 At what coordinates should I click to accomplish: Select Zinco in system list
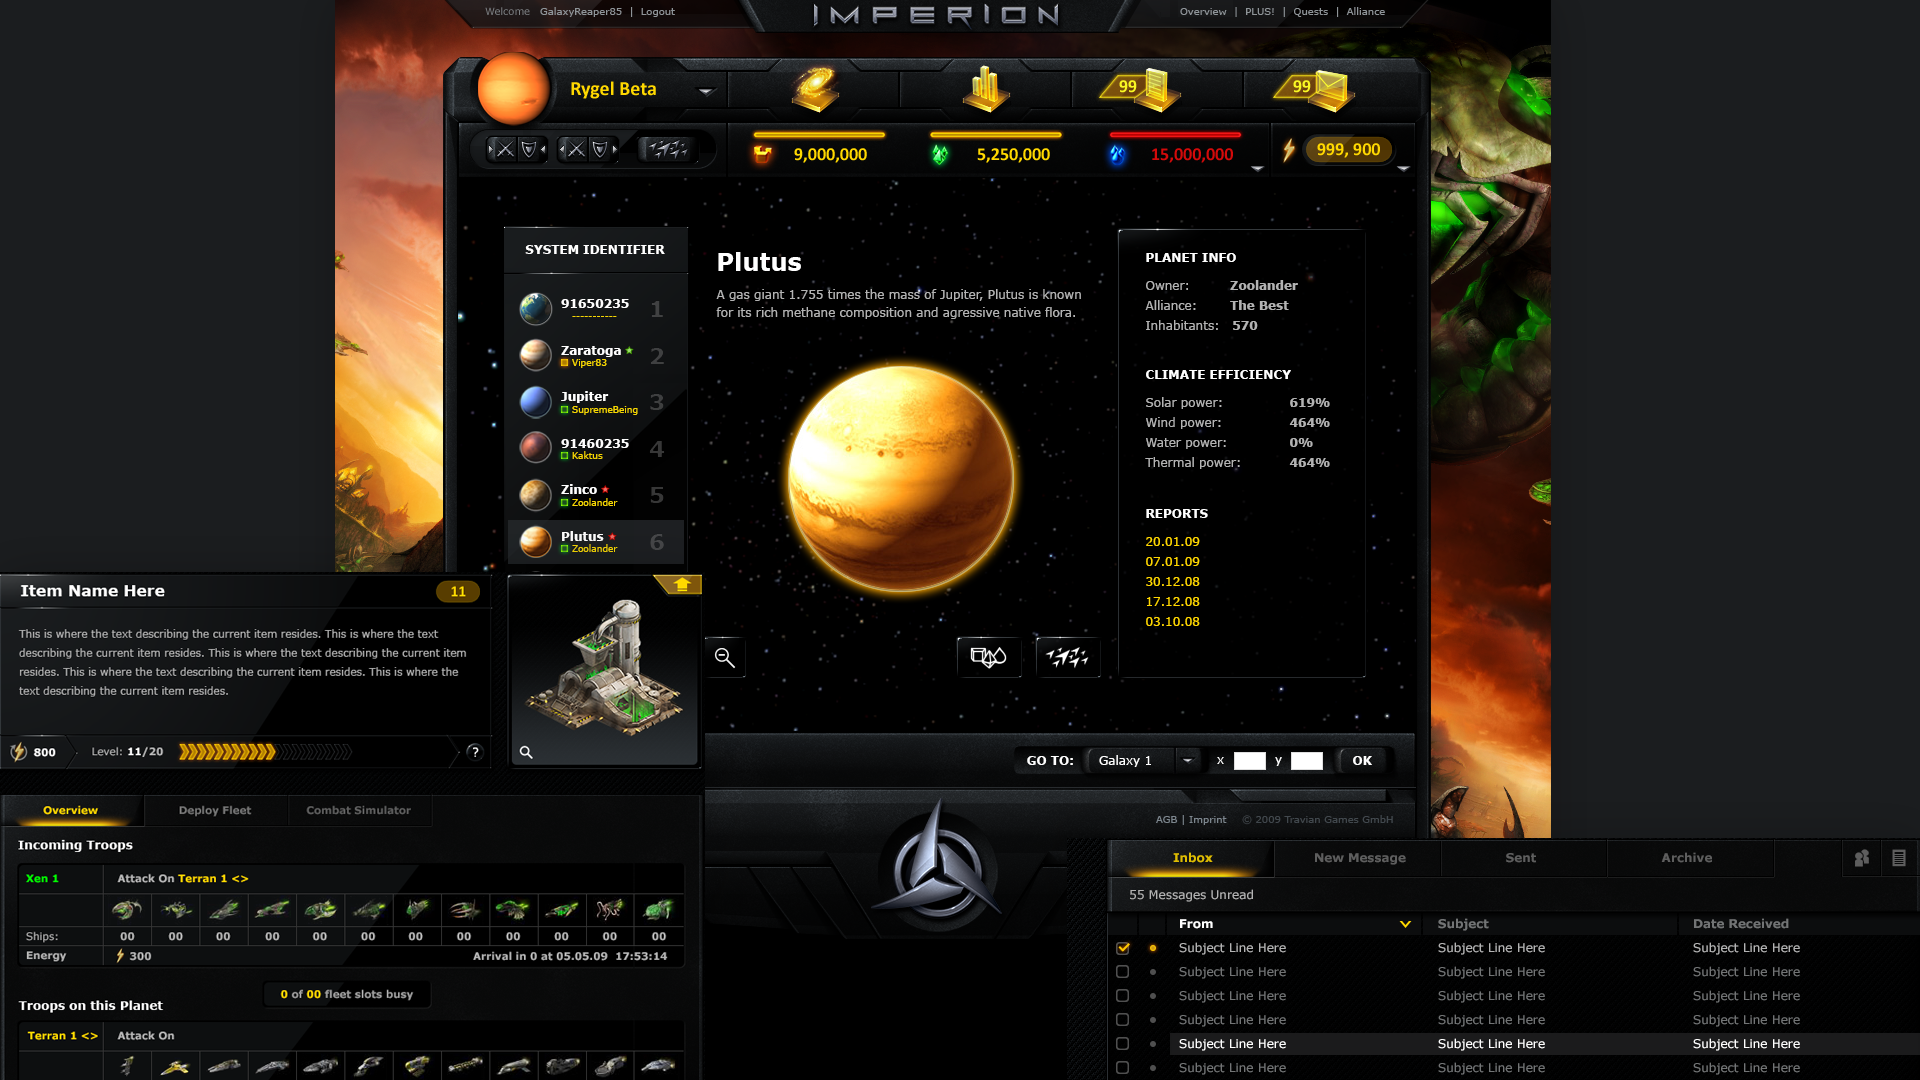pyautogui.click(x=596, y=495)
